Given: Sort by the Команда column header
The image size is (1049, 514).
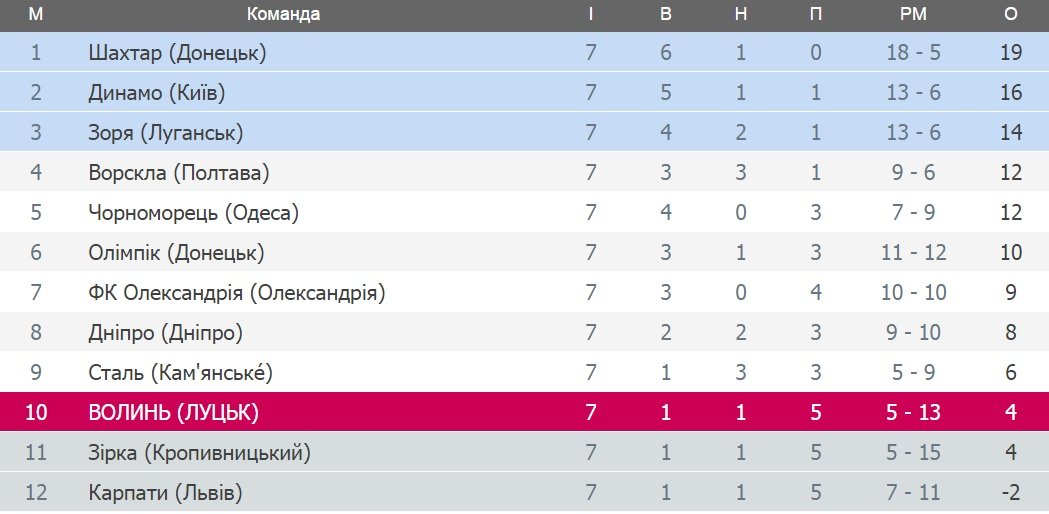Looking at the screenshot, I should click(x=283, y=14).
